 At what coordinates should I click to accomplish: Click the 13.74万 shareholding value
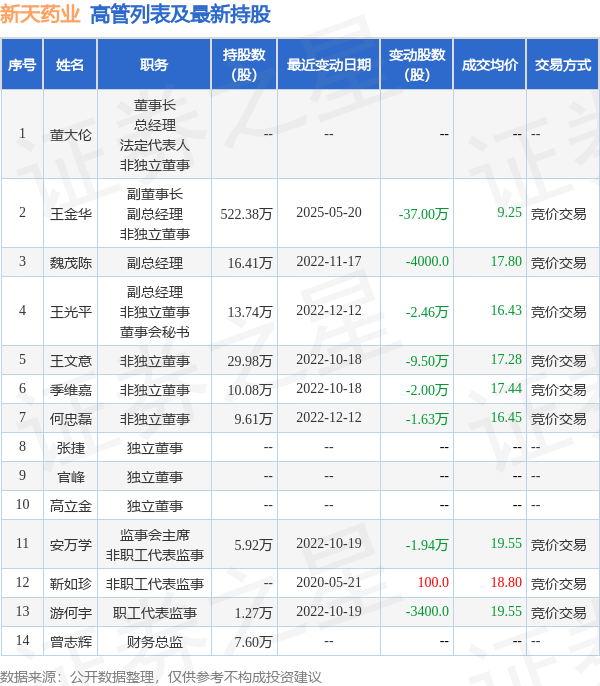pyautogui.click(x=250, y=312)
